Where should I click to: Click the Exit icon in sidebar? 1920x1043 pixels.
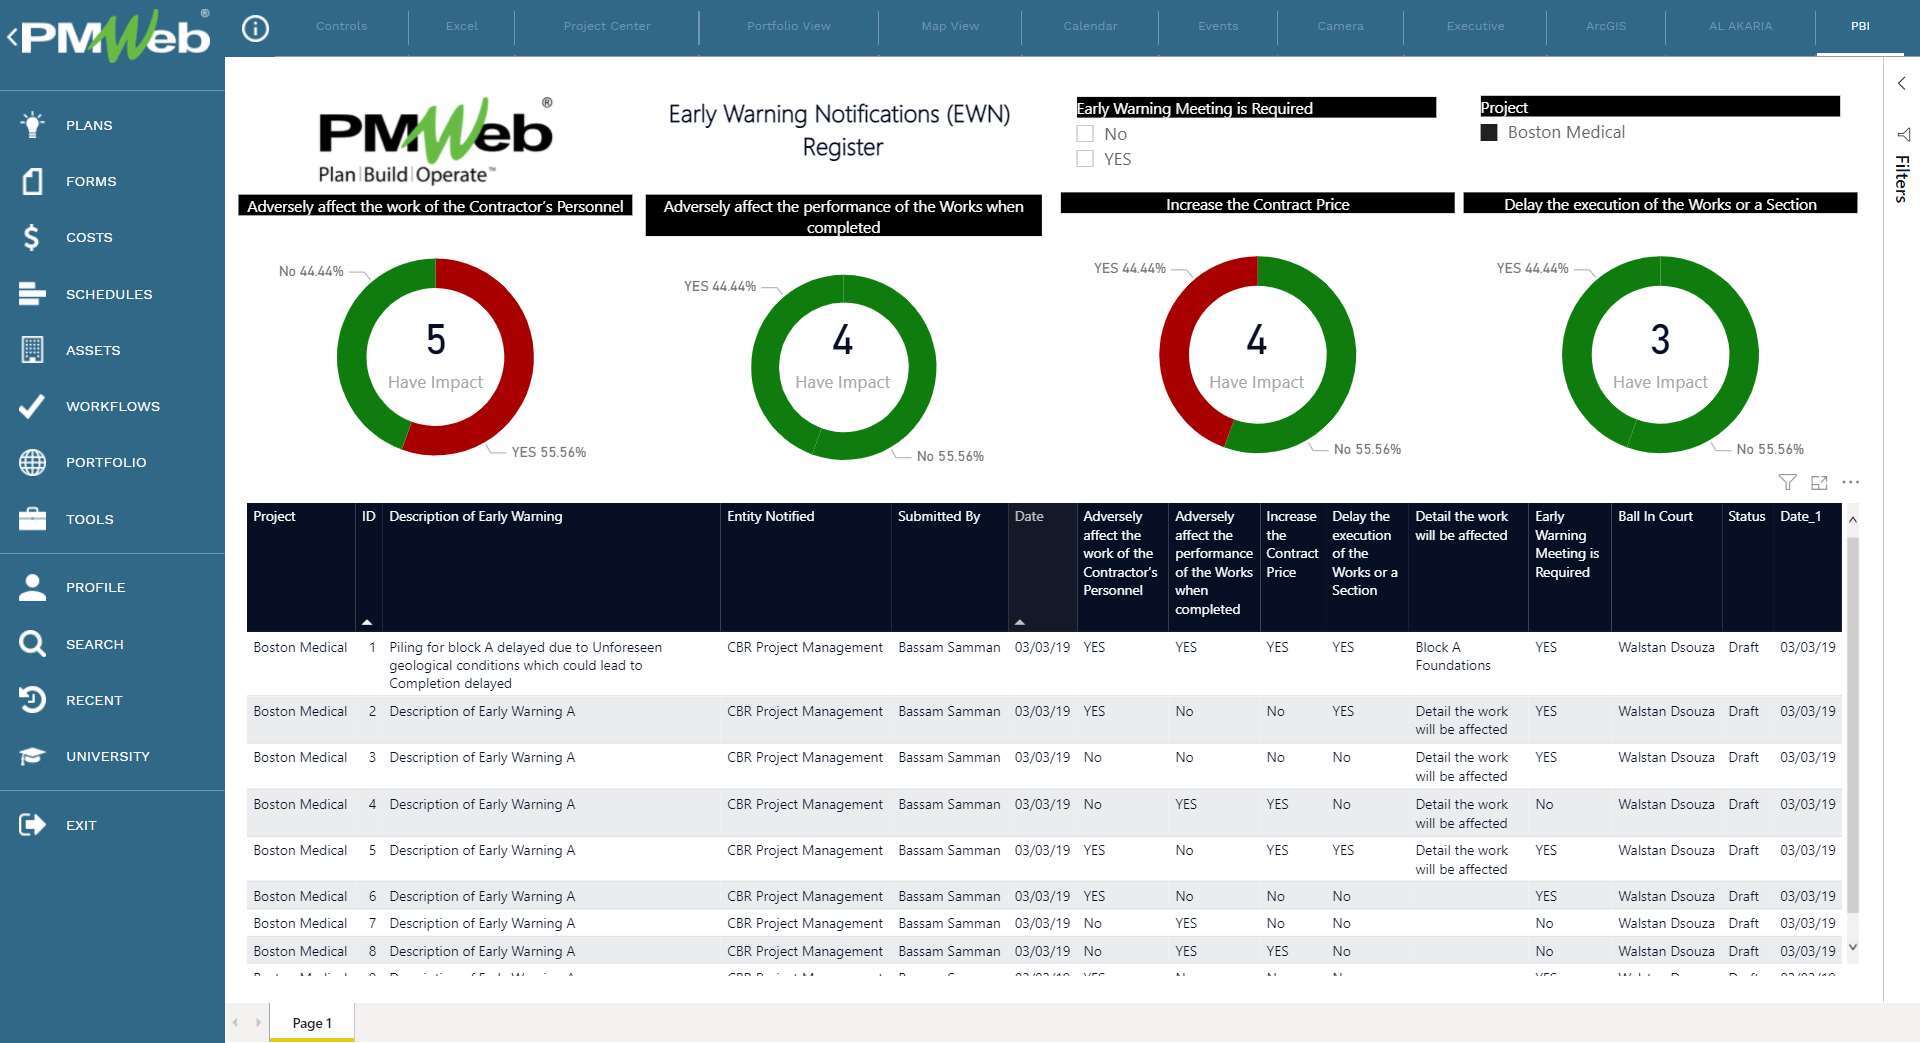(x=32, y=825)
